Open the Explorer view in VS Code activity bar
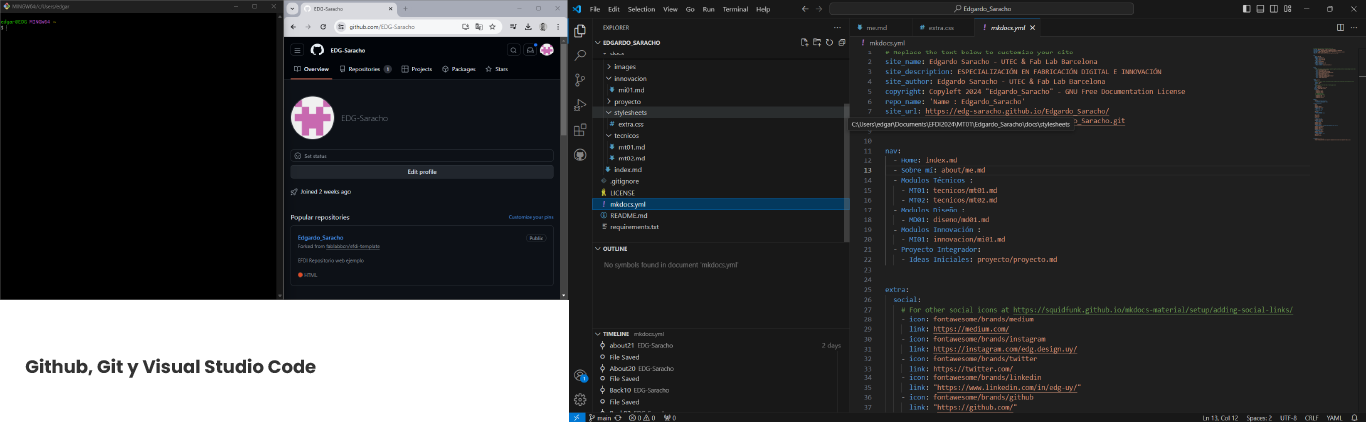 (x=580, y=31)
